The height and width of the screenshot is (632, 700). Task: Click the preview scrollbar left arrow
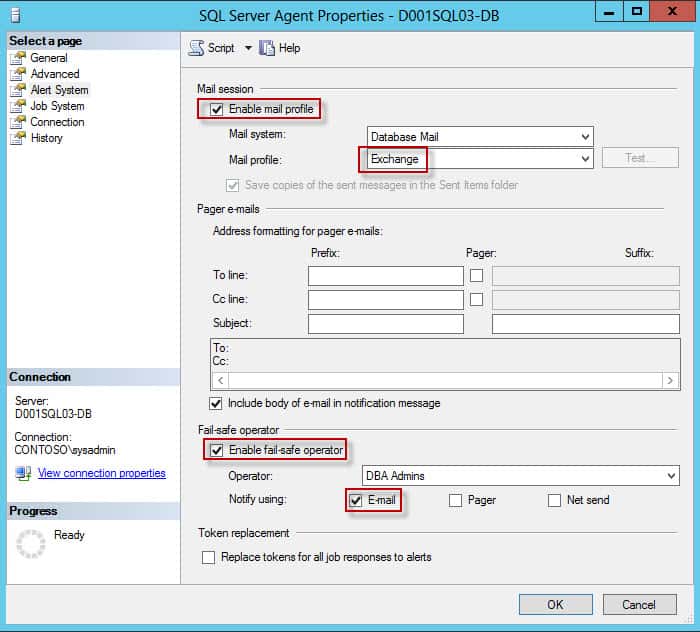click(220, 381)
